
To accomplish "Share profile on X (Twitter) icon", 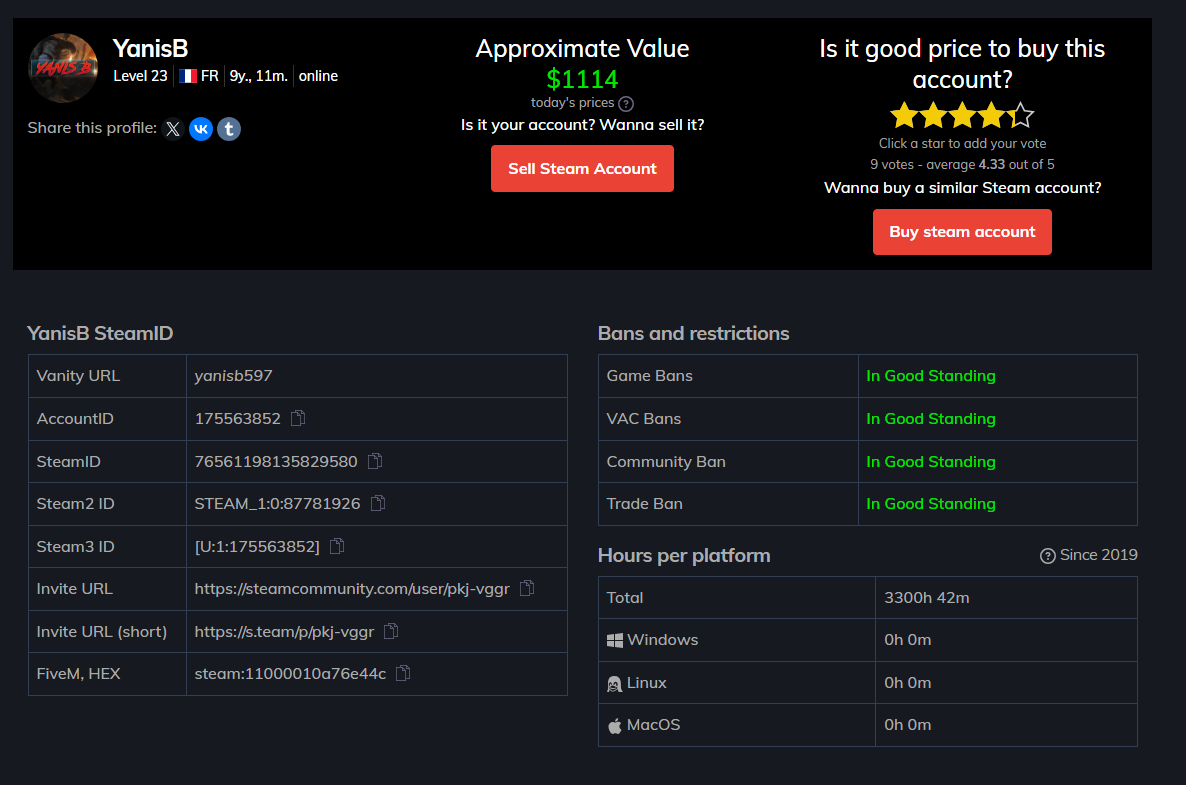I will pyautogui.click(x=173, y=129).
